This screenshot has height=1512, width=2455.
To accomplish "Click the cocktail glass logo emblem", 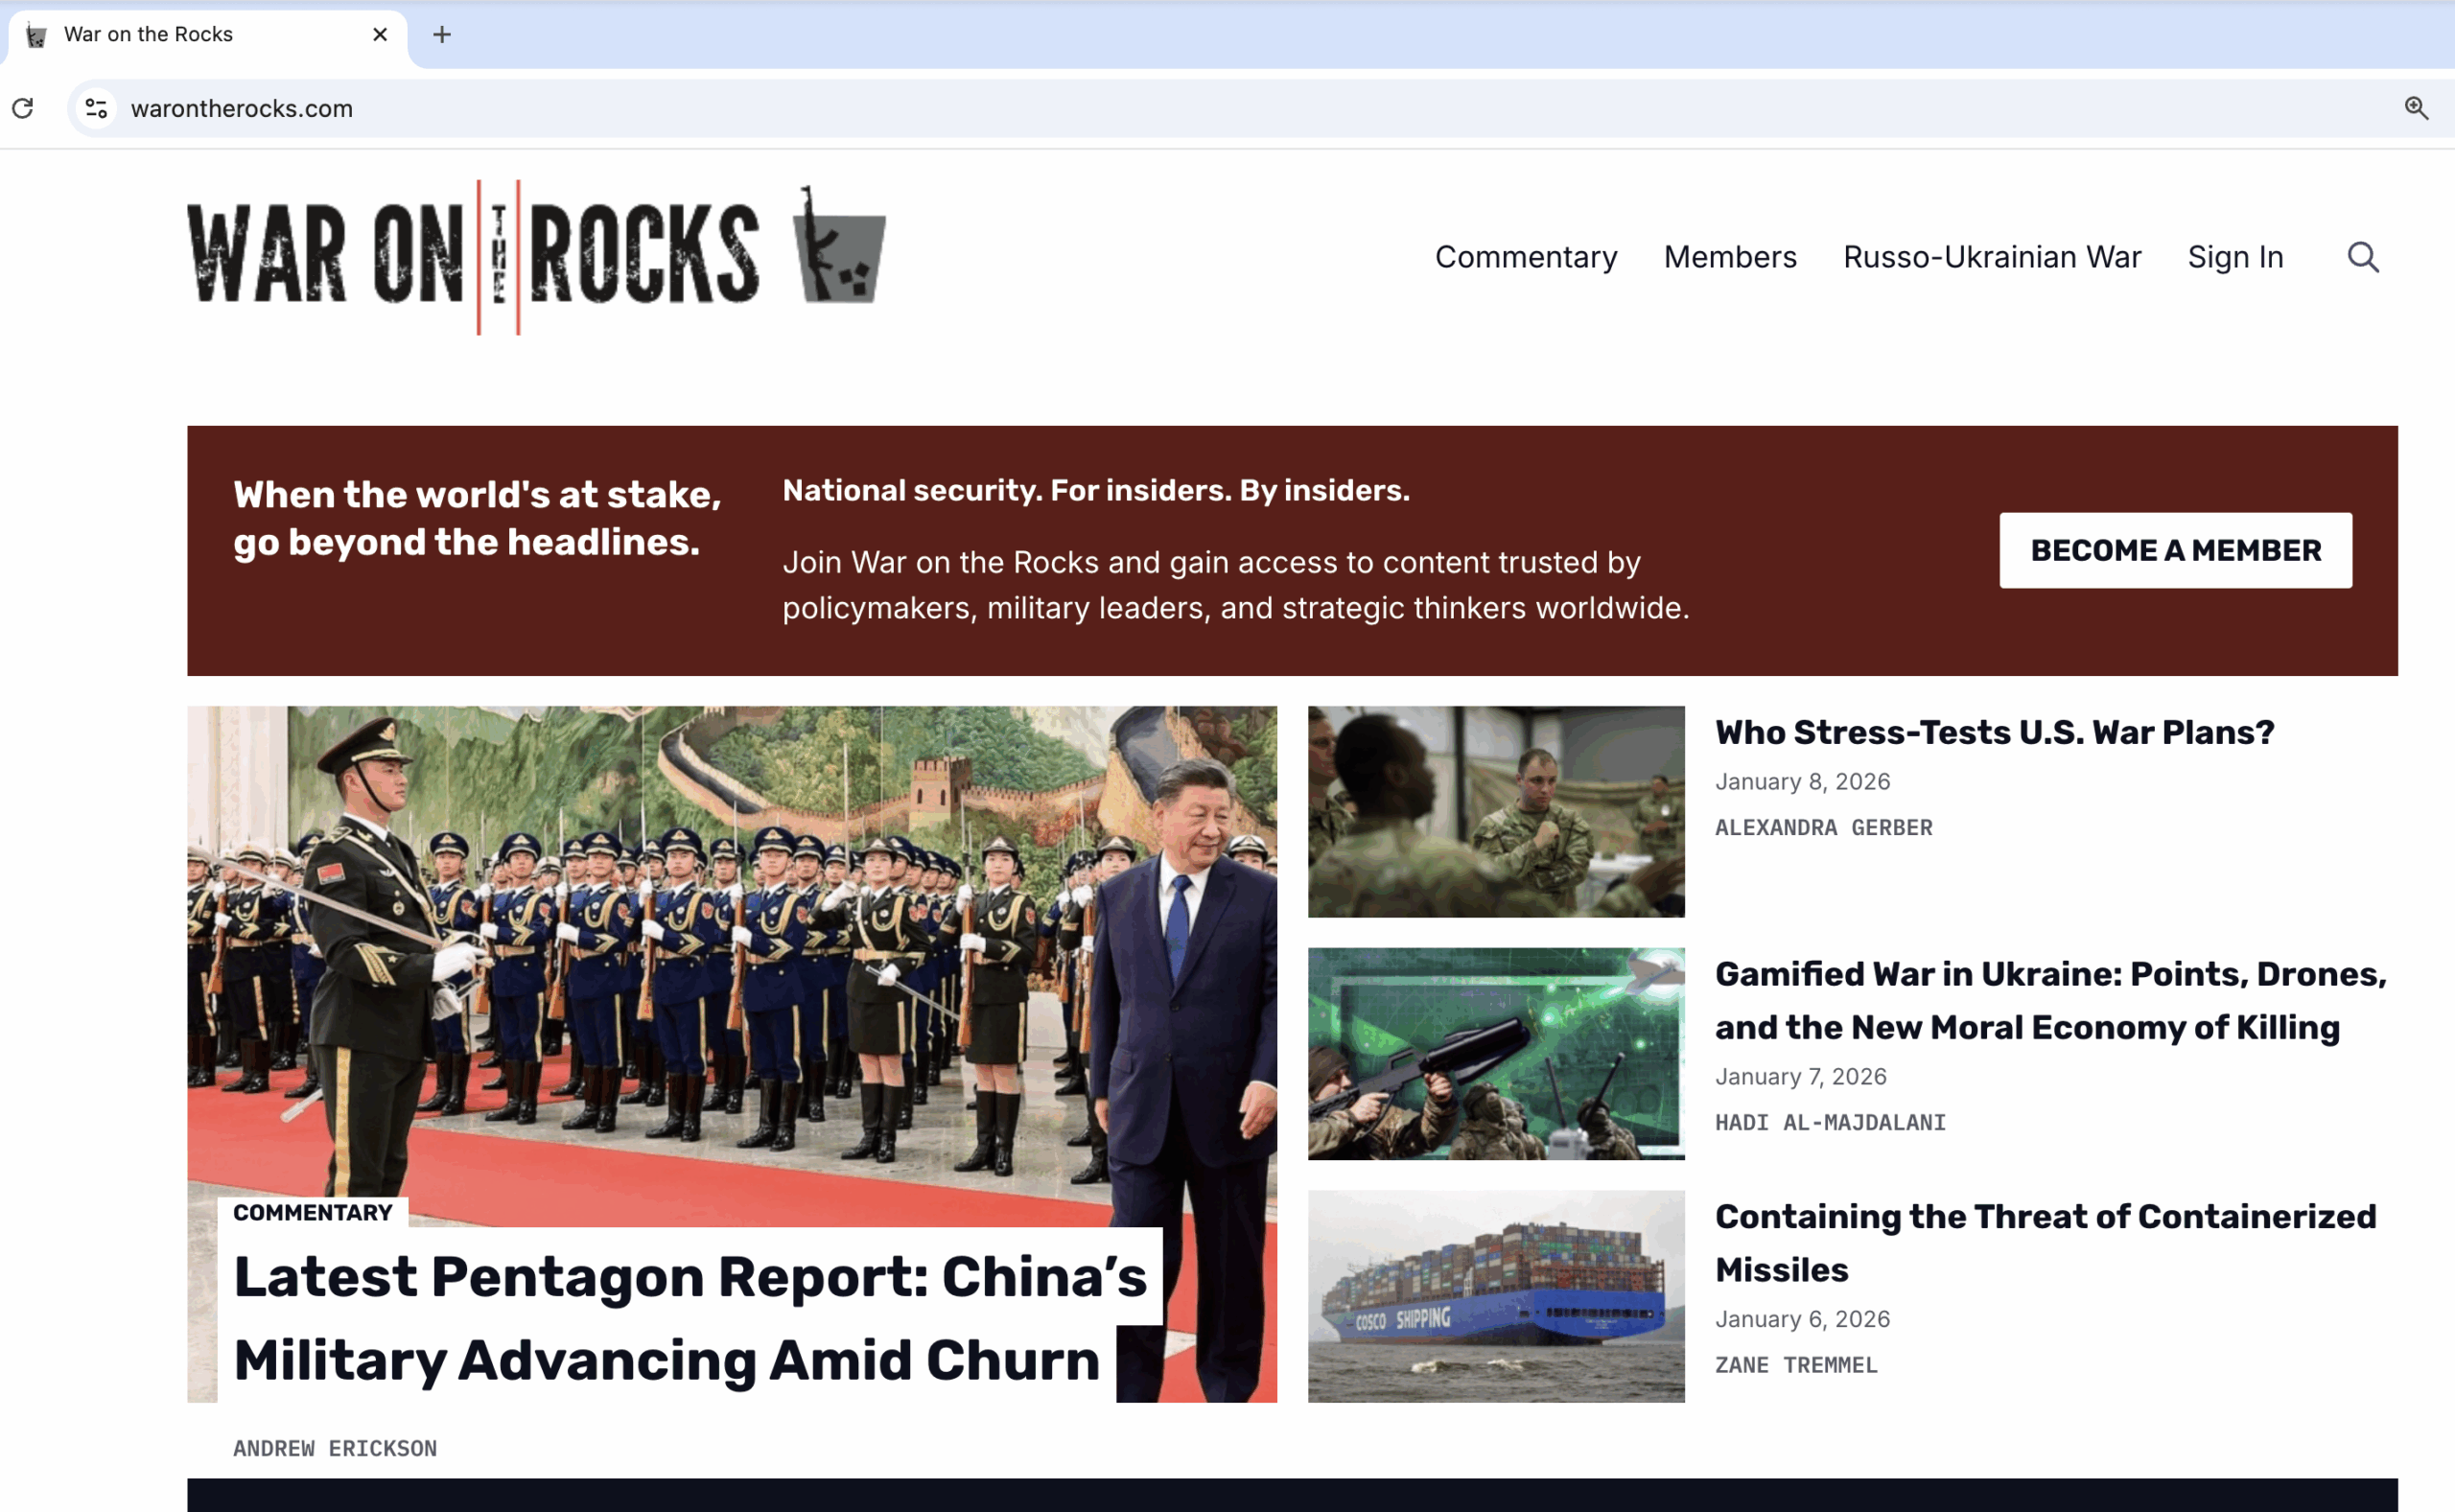I will [x=838, y=248].
